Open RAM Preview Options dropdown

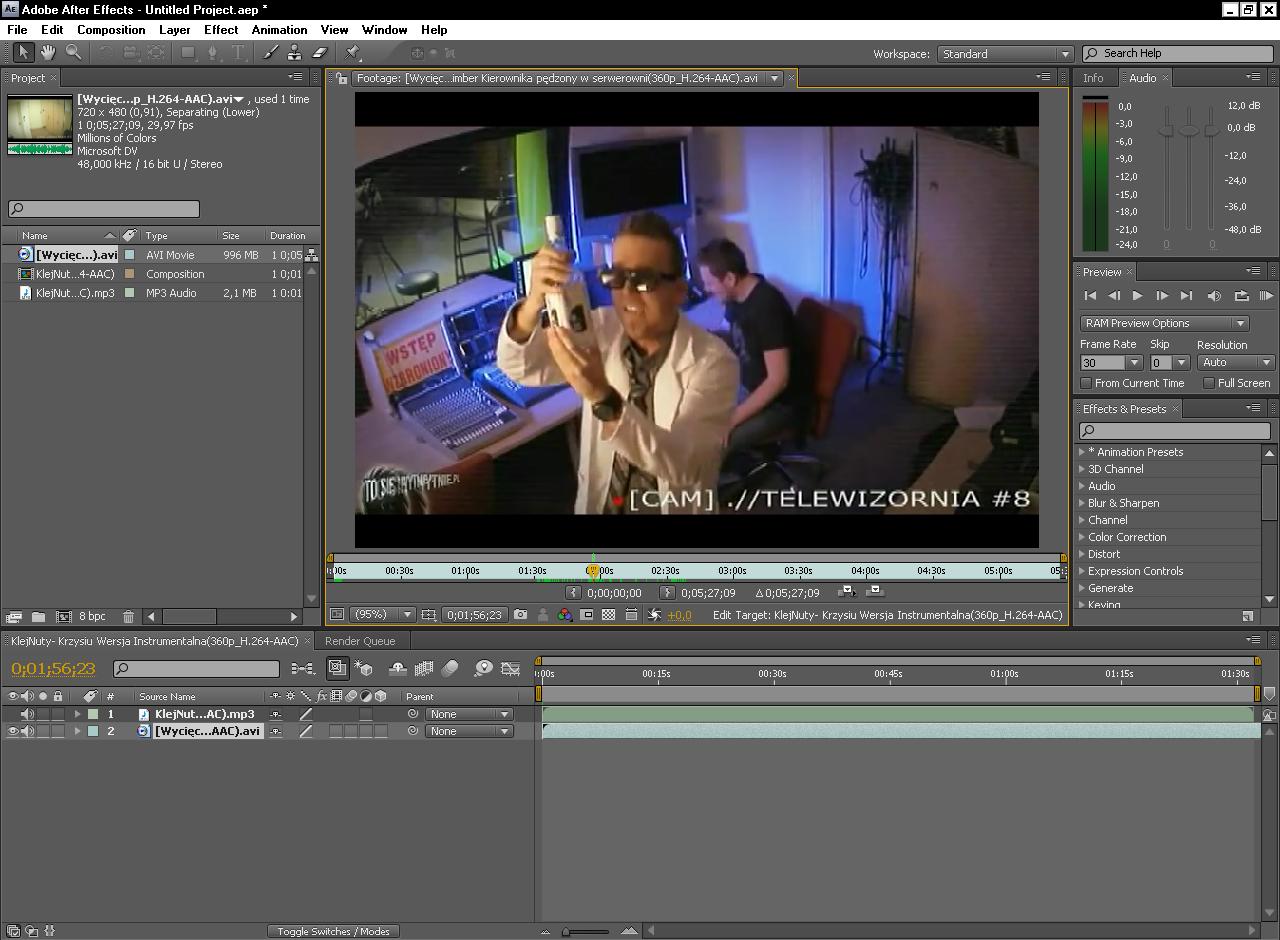(1164, 323)
